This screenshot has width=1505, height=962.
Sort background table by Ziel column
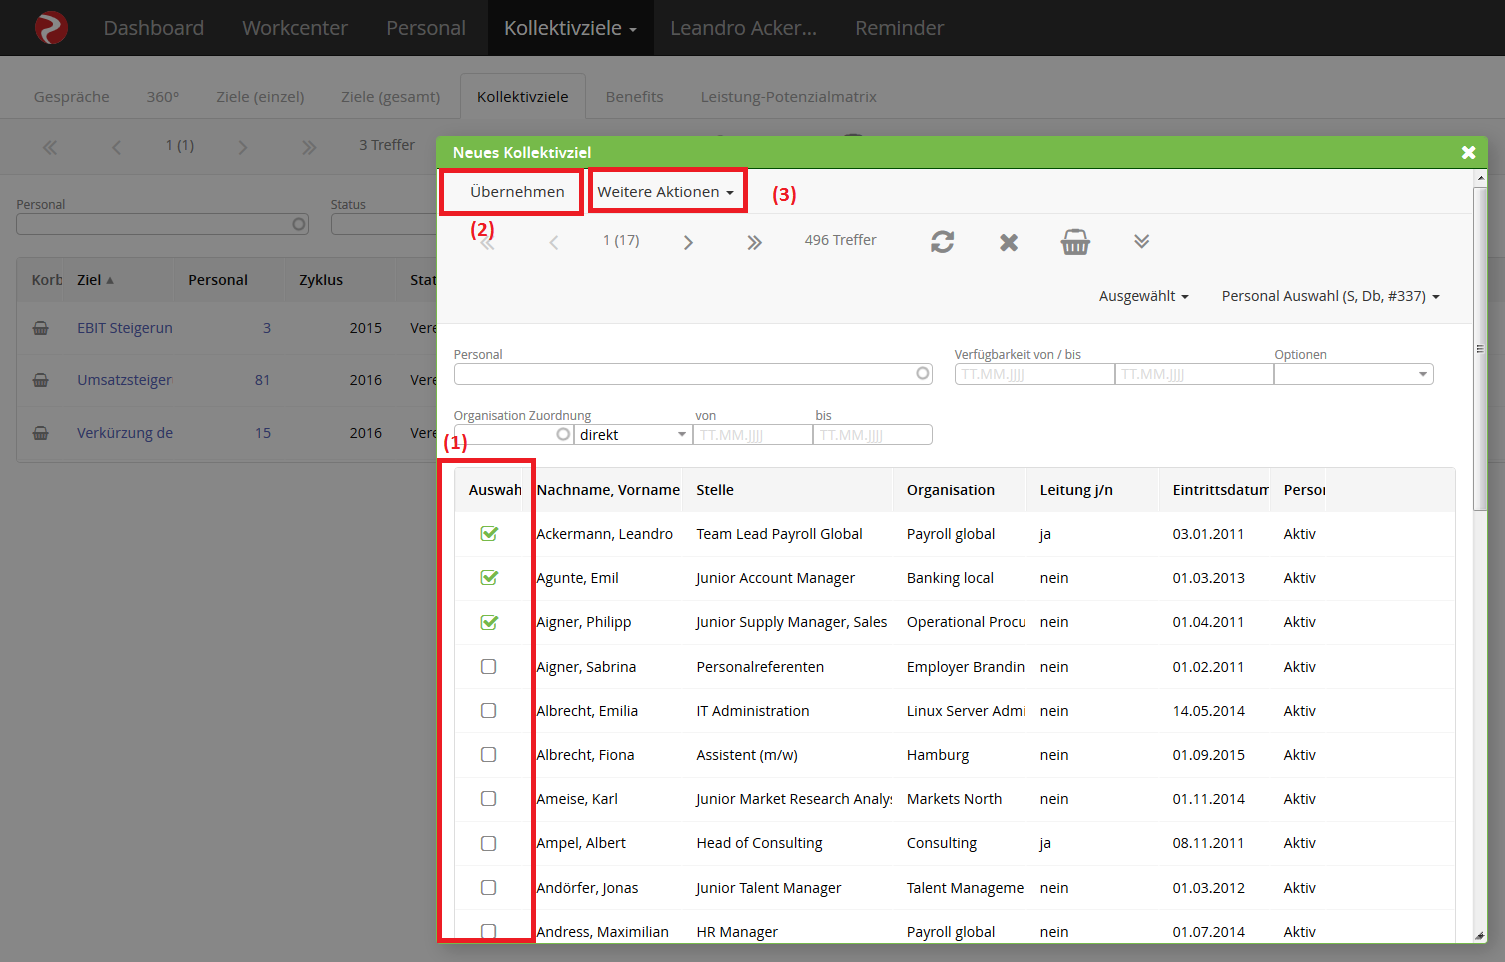pos(95,280)
